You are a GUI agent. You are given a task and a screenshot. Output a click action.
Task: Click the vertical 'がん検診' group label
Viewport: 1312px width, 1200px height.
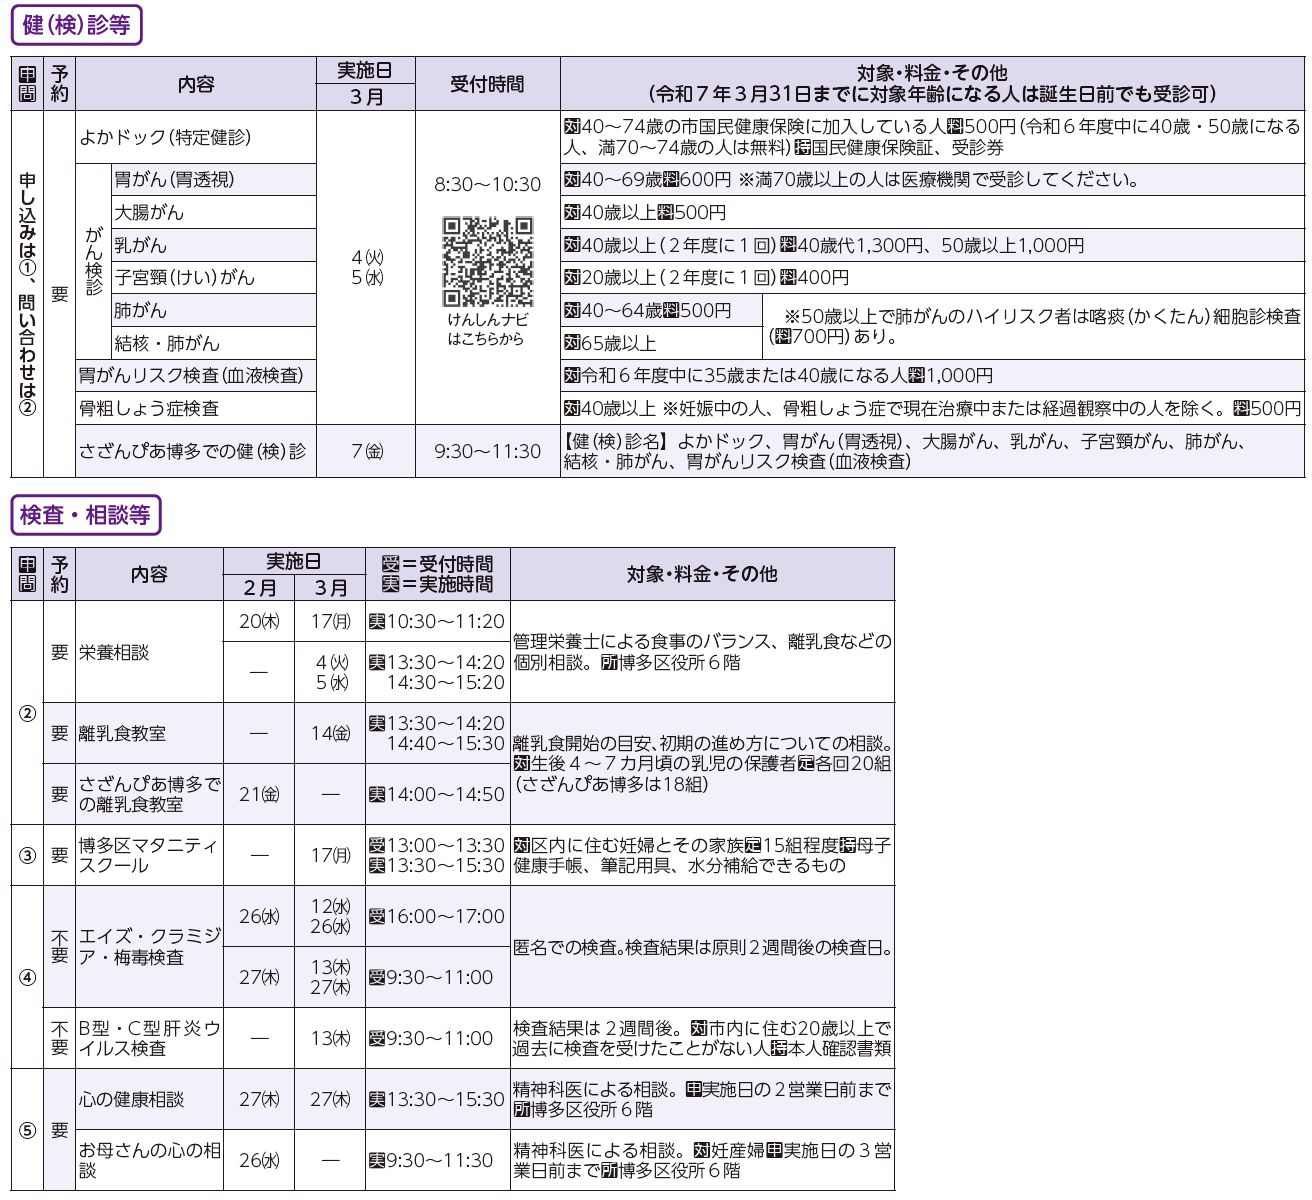(93, 260)
